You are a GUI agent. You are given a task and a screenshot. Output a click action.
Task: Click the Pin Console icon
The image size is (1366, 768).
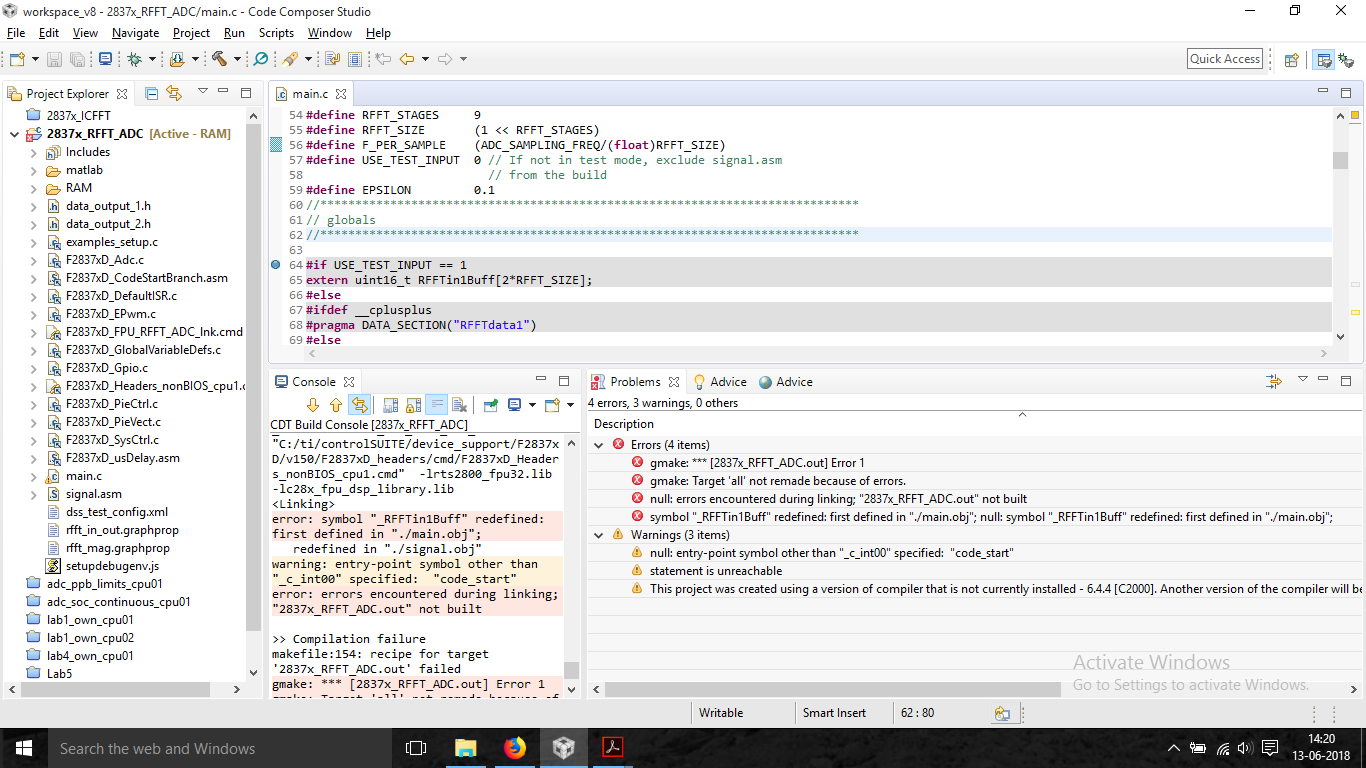click(491, 405)
